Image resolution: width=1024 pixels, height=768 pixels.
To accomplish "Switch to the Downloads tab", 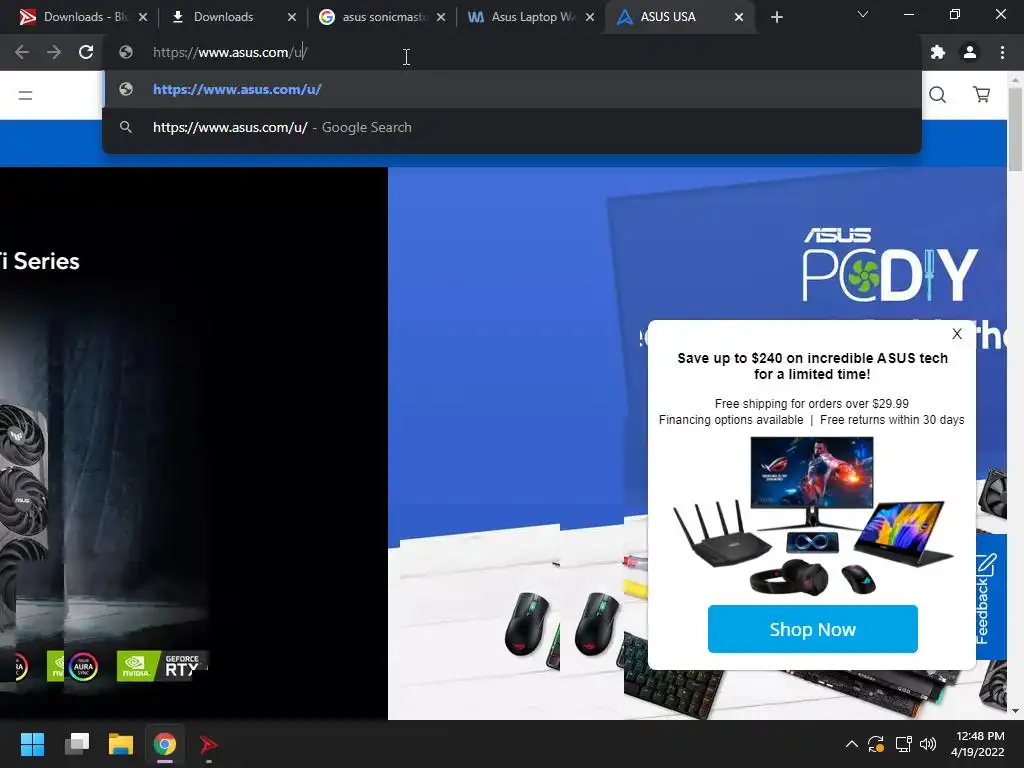I will tap(232, 17).
